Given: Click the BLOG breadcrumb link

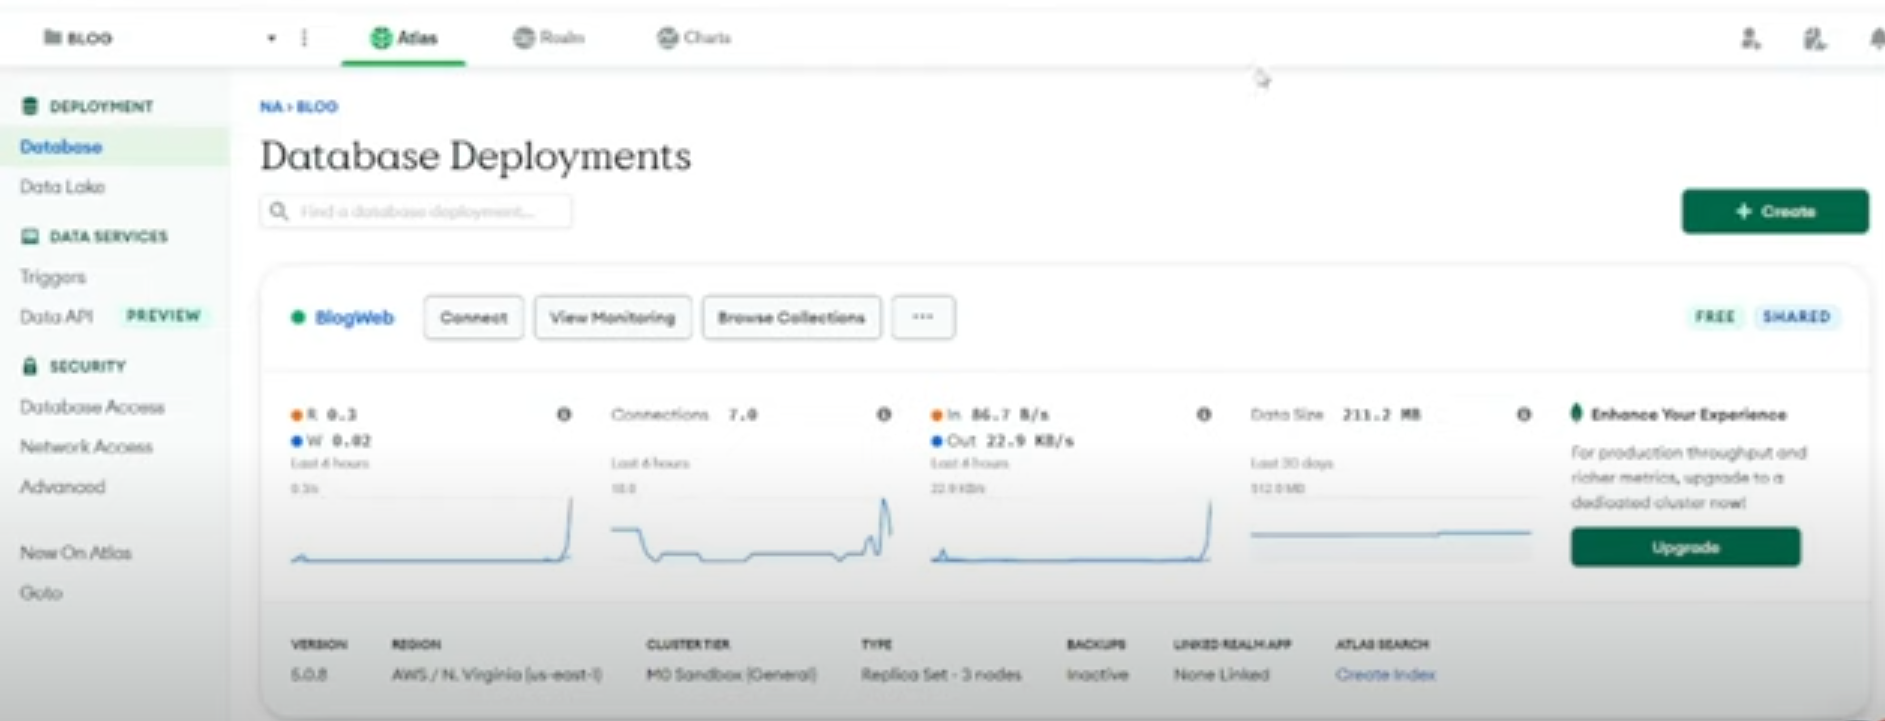Looking at the screenshot, I should (x=317, y=107).
